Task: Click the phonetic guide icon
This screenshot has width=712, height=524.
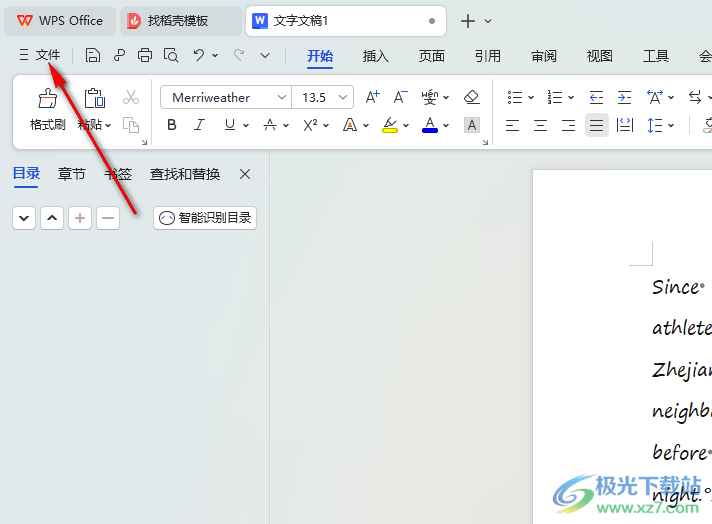Action: click(430, 97)
